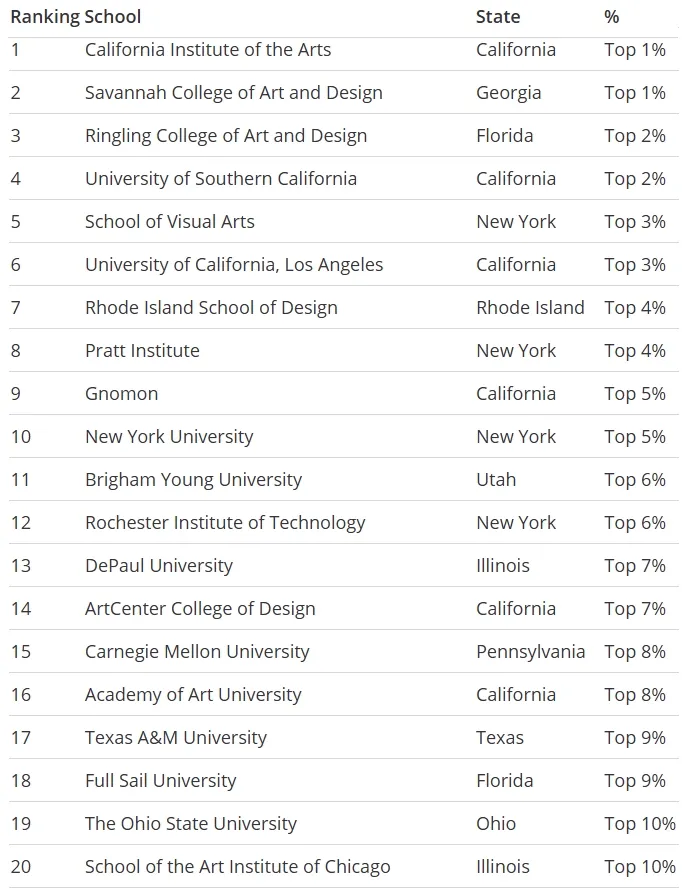Select Rhode Island School of Design text
Screen dimensions: 682x892
click(x=211, y=308)
